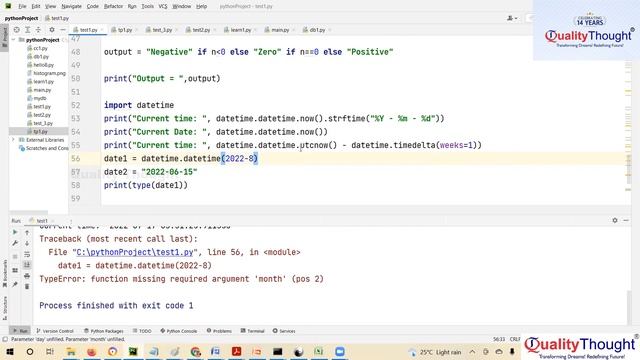Screen dimensions: 640x360
Task: Expand External Libraries node
Action: (13, 140)
